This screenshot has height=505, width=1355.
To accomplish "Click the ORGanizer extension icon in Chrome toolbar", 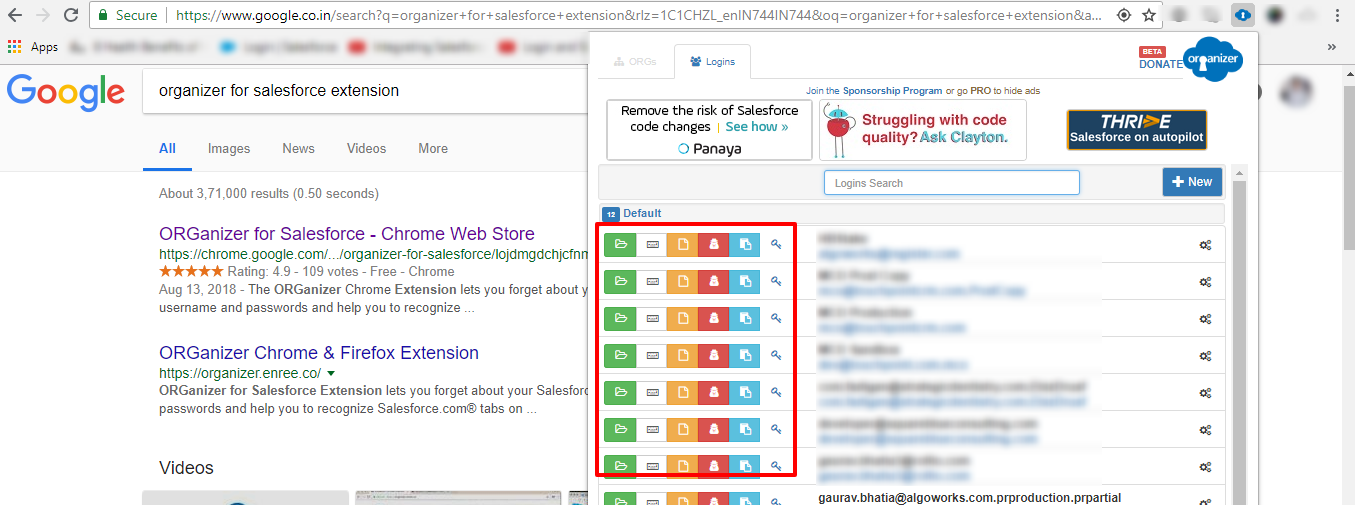I will point(1243,15).
